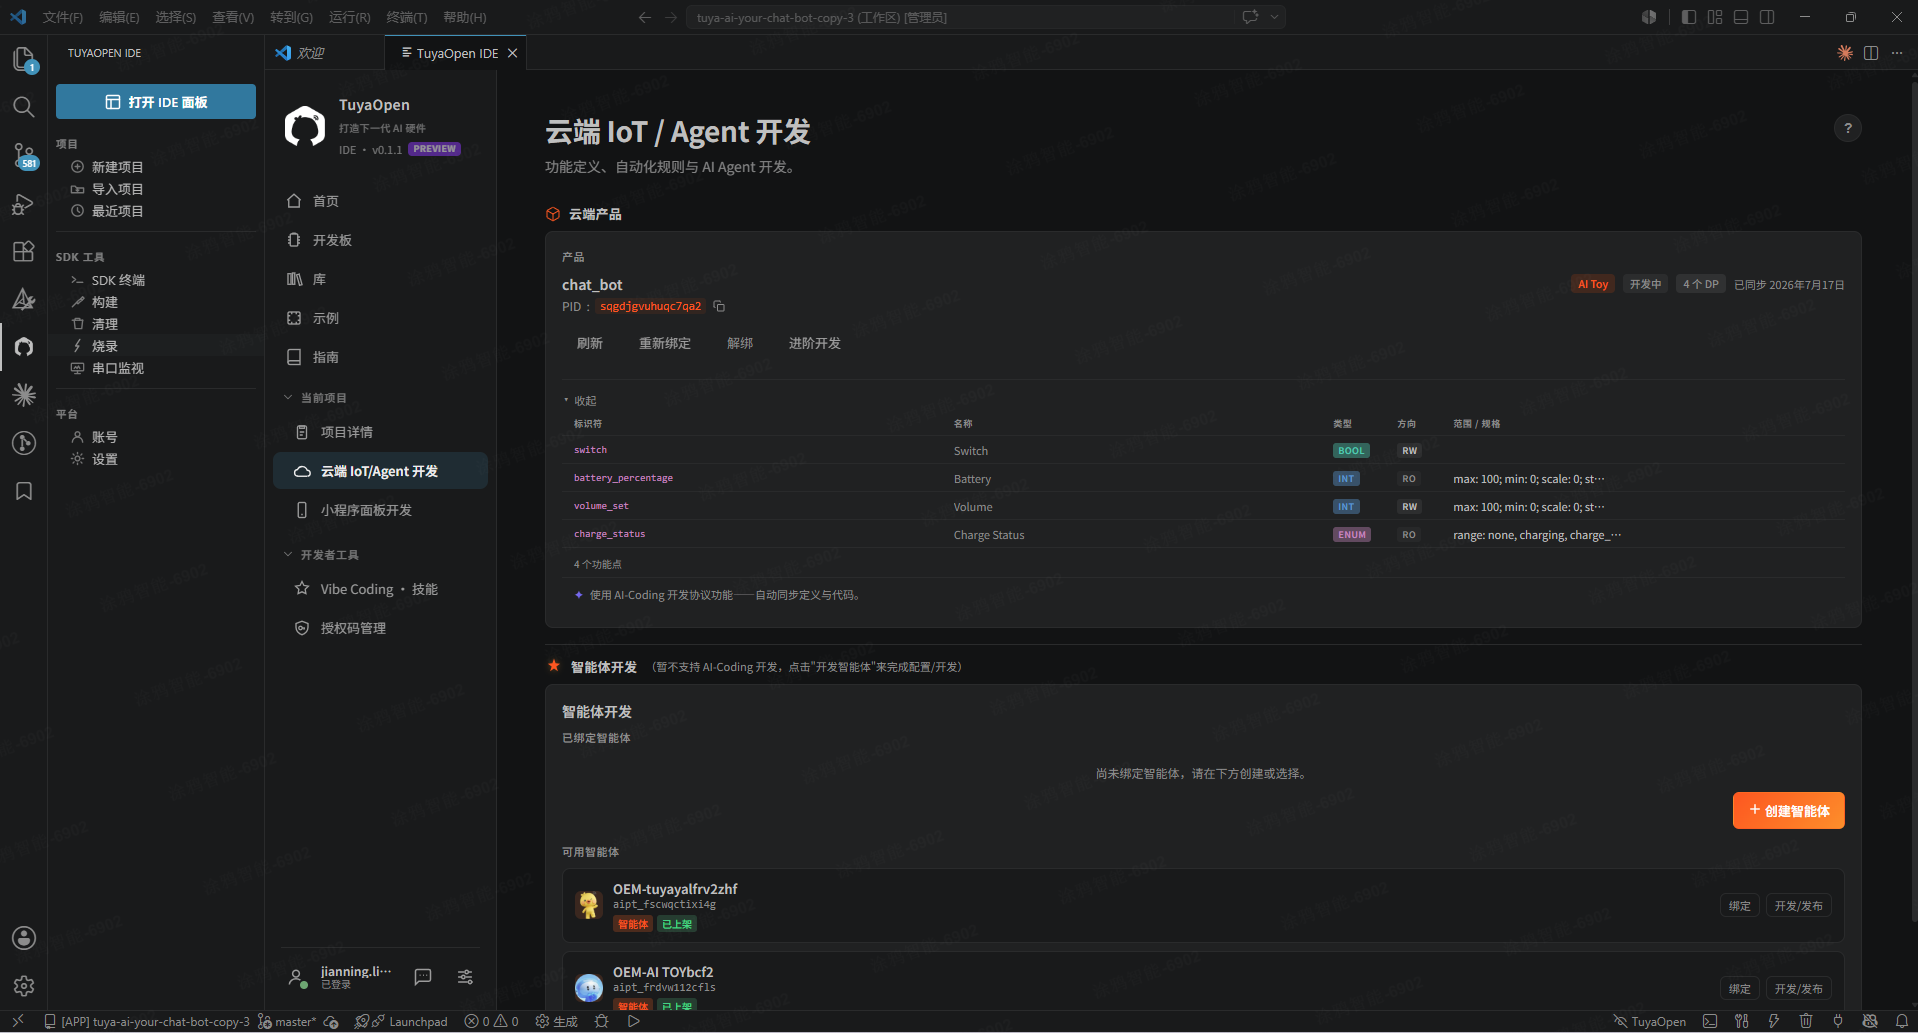Click the debug bug icon in the status bar
Viewport: 1918px width, 1033px height.
click(601, 1021)
